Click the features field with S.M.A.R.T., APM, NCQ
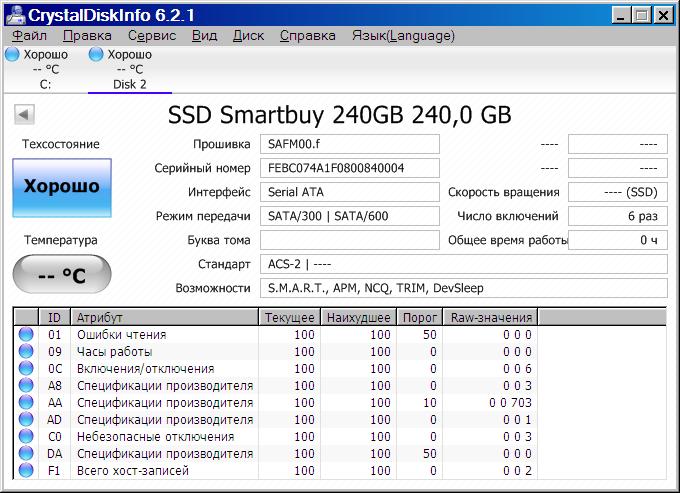This screenshot has width=680, height=493. click(x=464, y=288)
